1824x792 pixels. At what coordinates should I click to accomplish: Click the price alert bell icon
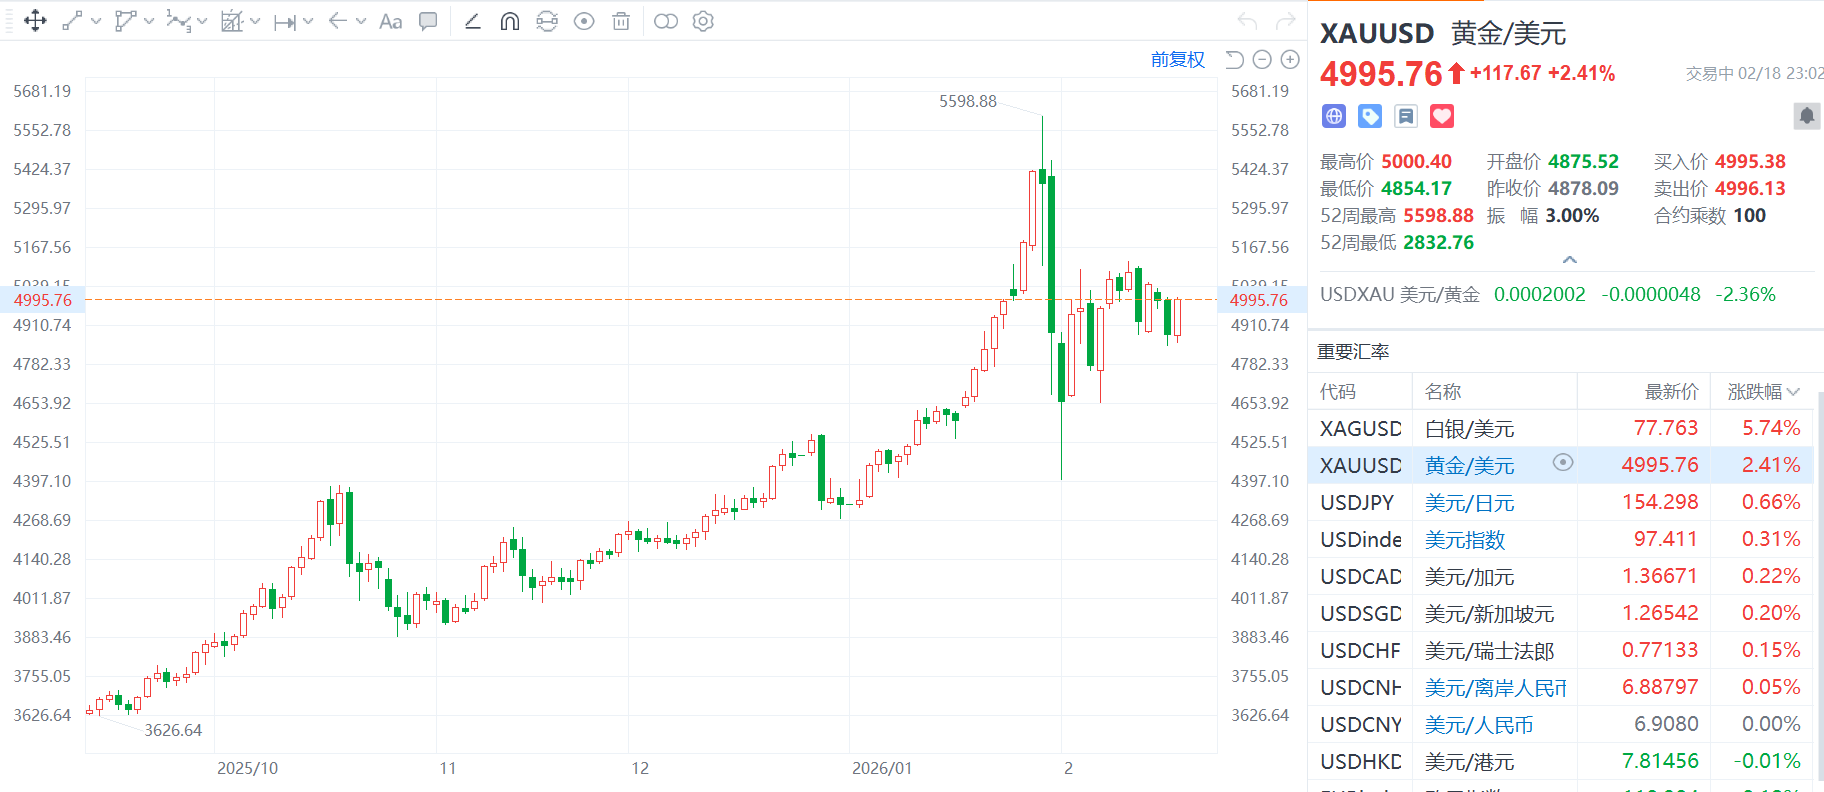[x=1806, y=116]
